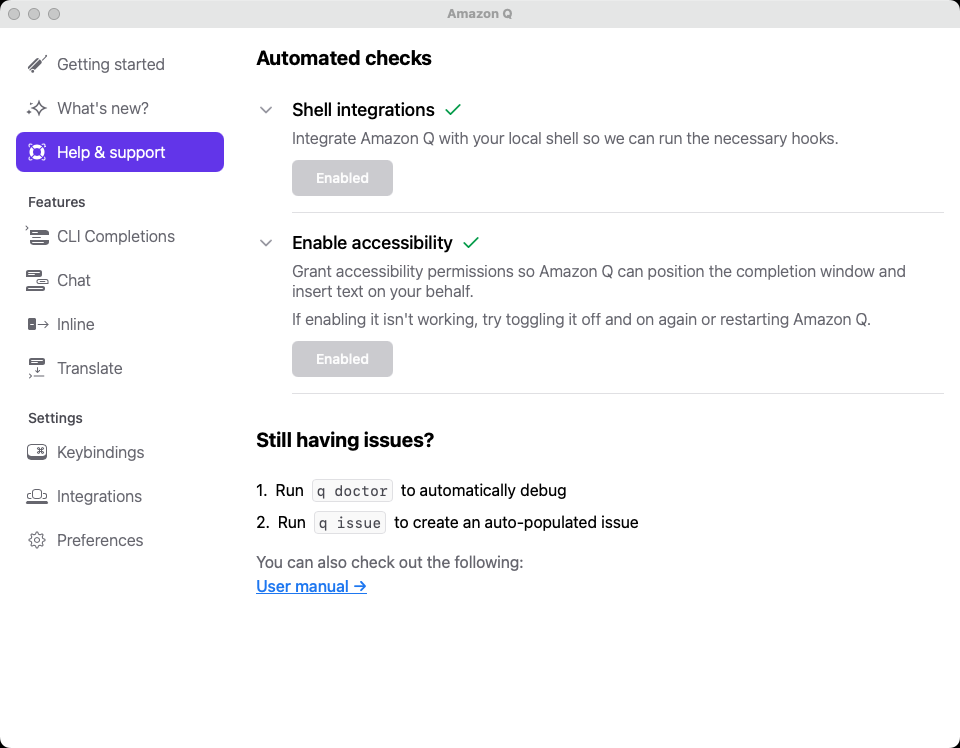Click the CLI Completions icon
The height and width of the screenshot is (748, 960).
click(37, 236)
